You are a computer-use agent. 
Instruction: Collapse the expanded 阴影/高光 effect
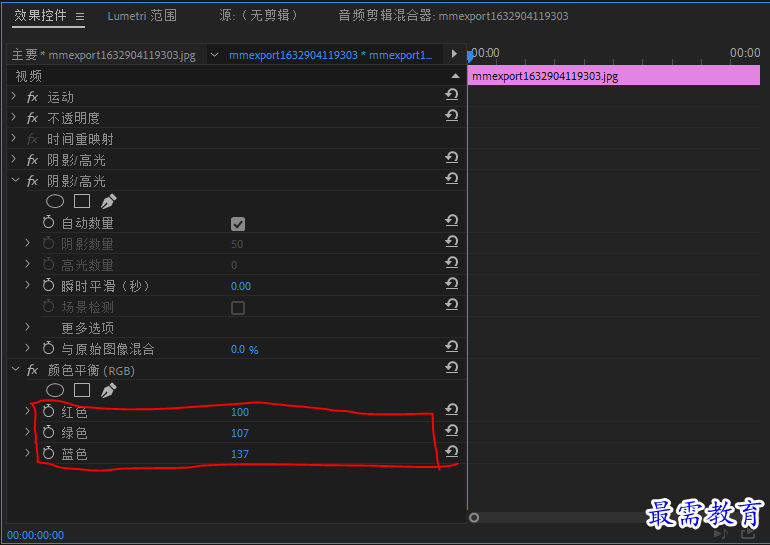pos(15,180)
